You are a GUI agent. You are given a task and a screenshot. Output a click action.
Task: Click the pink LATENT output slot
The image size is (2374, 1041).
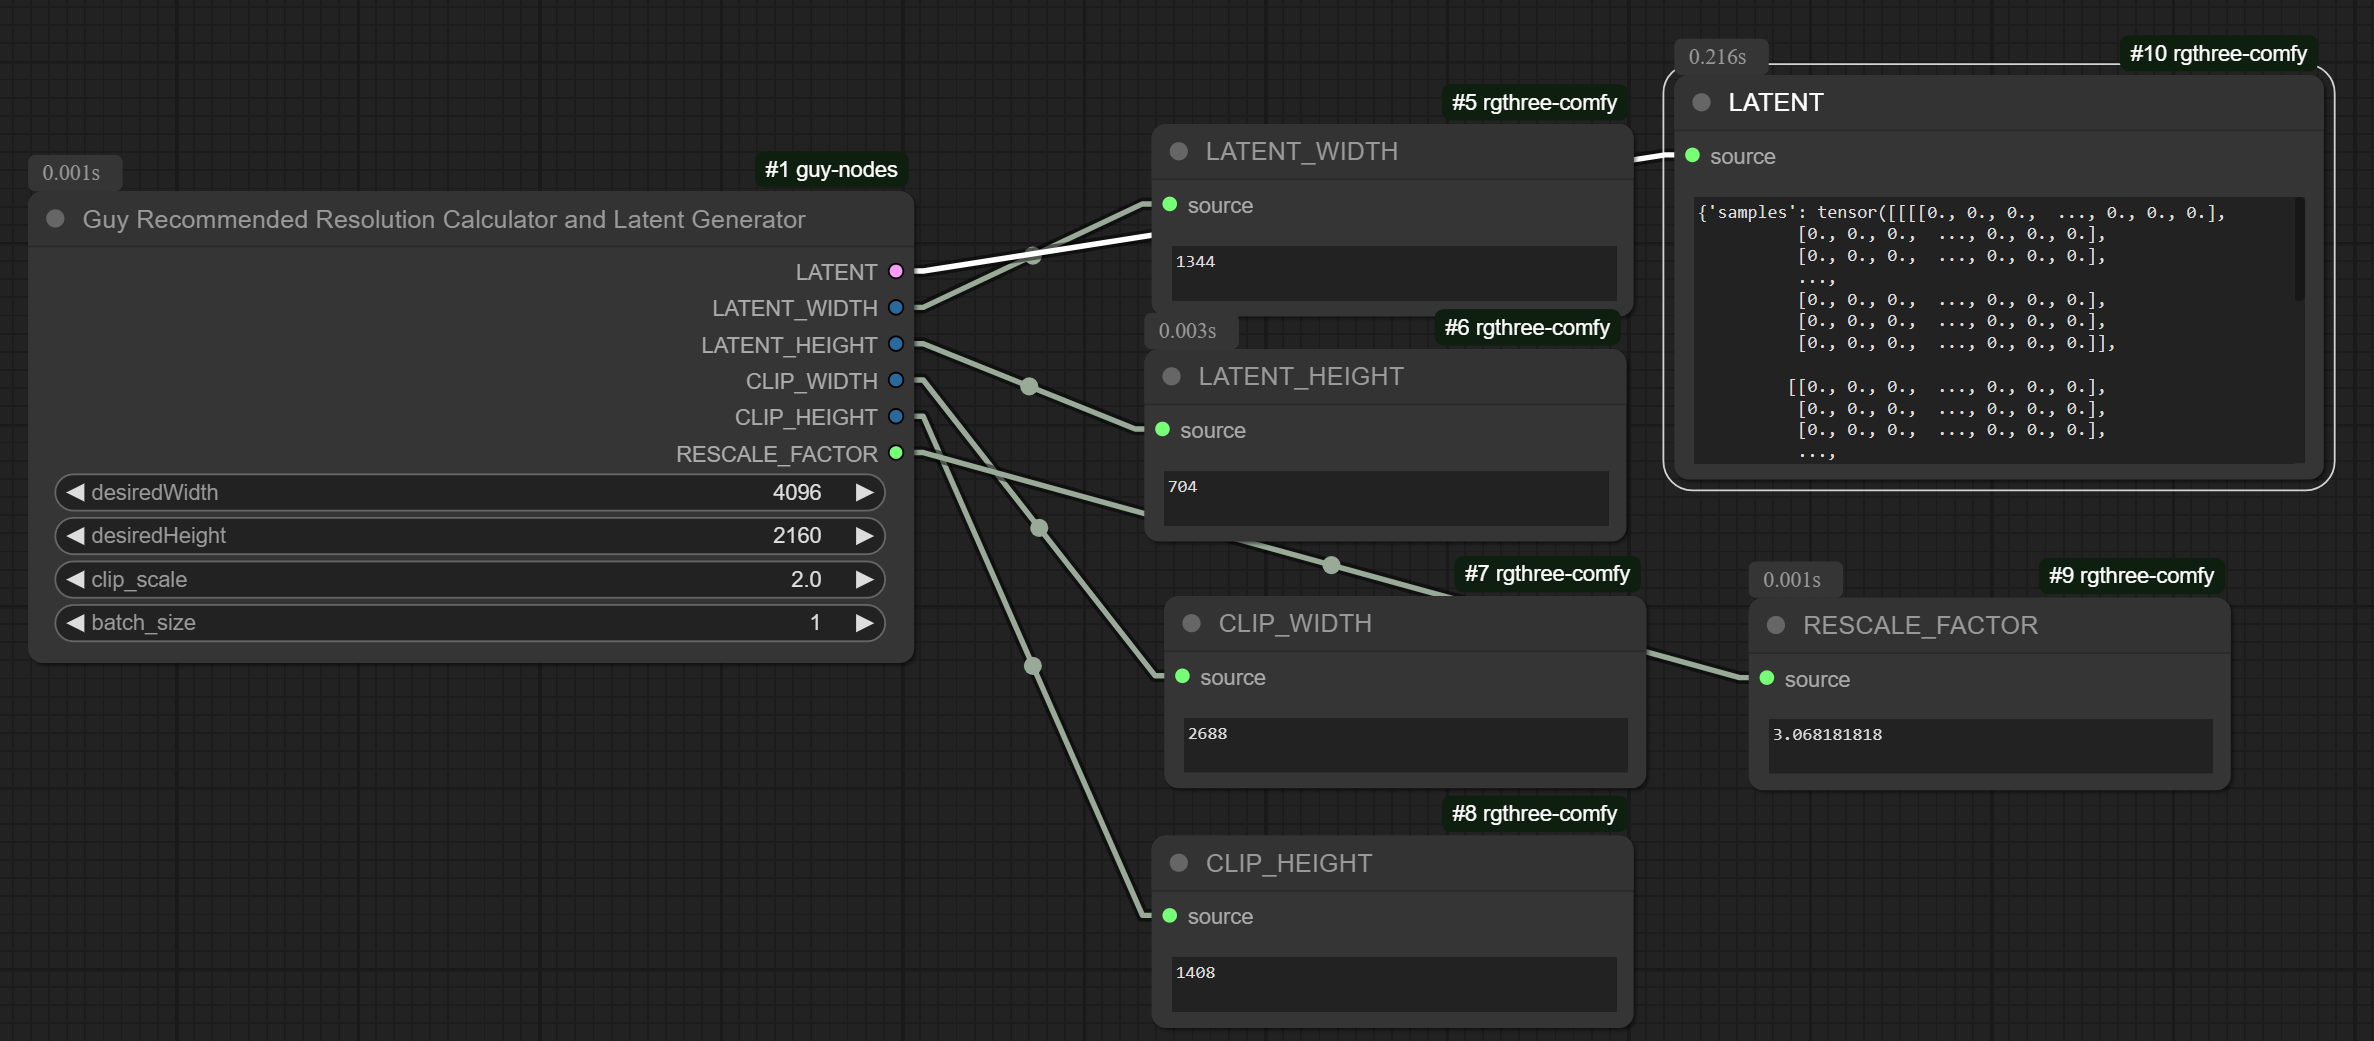point(896,271)
